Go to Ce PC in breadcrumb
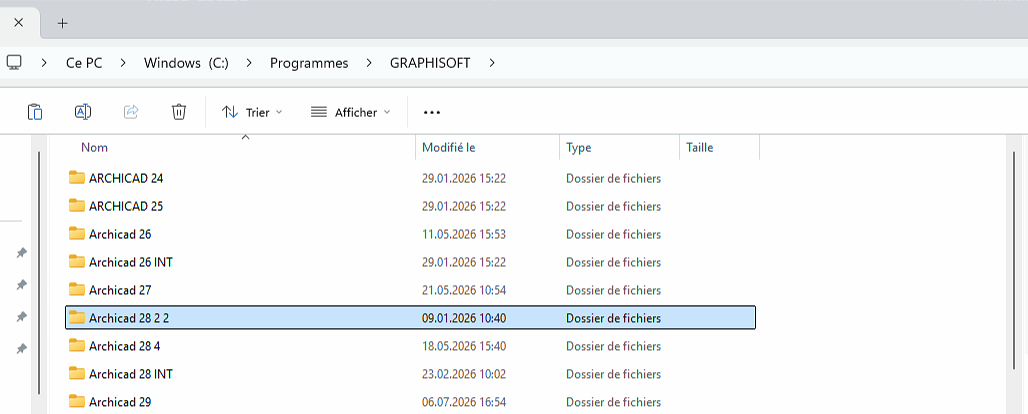The image size is (1028, 414). click(x=84, y=63)
